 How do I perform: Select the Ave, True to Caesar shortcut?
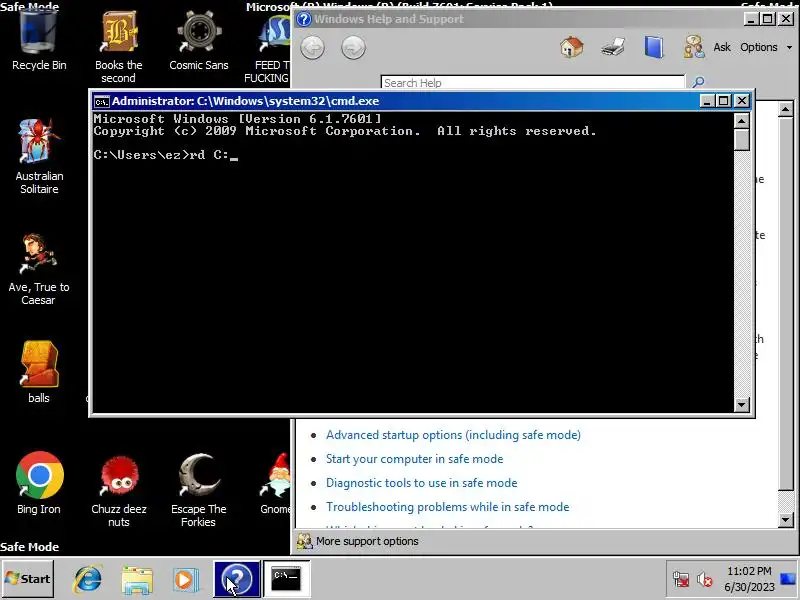point(39,269)
